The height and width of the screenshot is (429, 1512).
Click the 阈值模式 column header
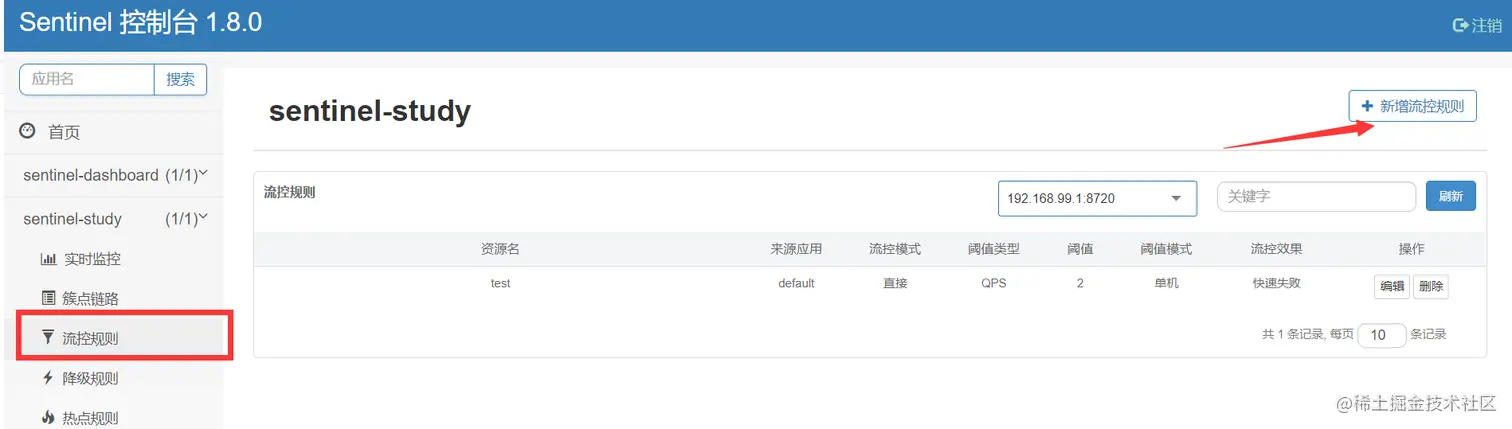(x=1166, y=249)
